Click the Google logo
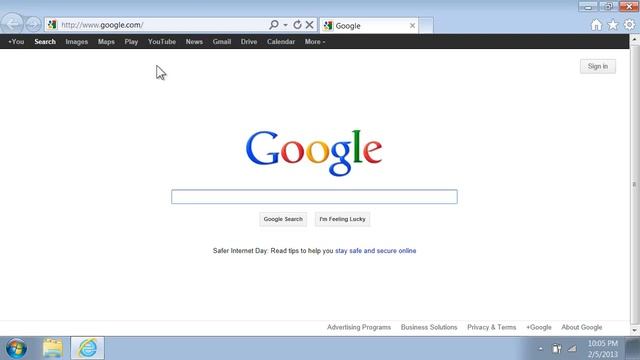 [314, 152]
